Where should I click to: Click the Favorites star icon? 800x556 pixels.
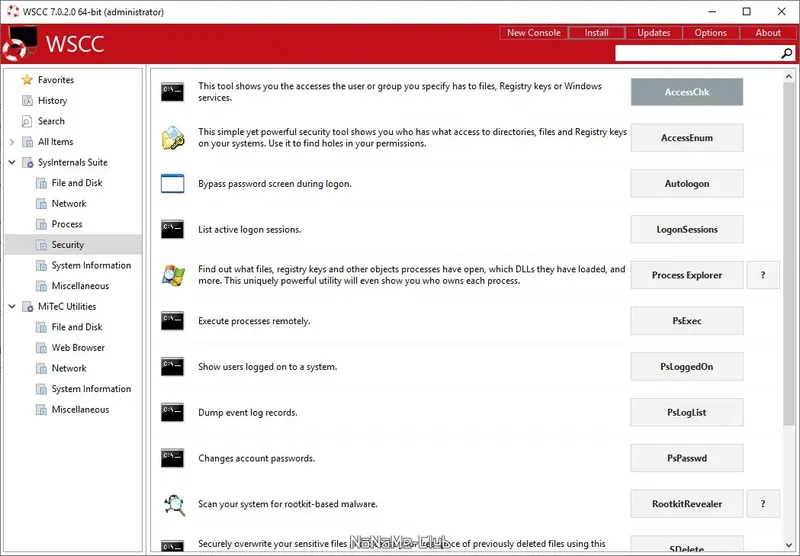point(27,80)
